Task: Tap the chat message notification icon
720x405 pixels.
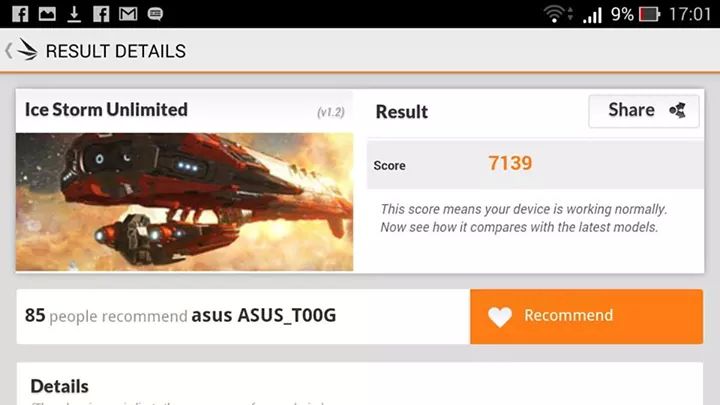Action: click(x=155, y=14)
